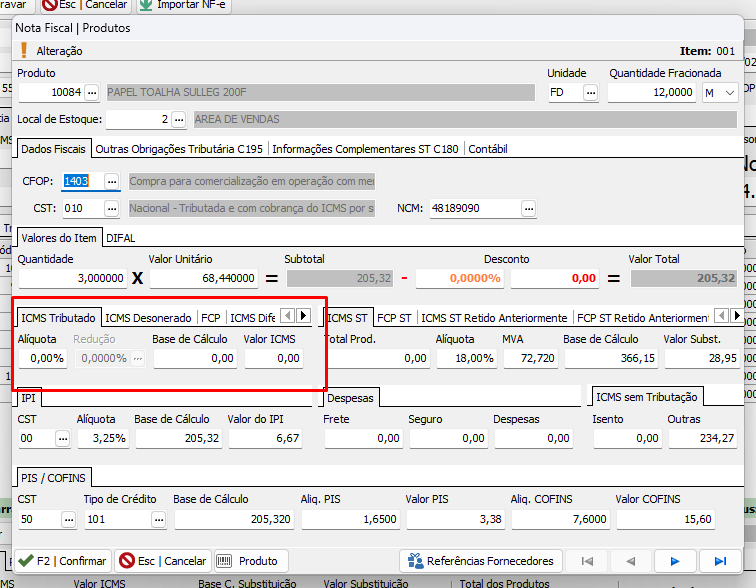Open Referências Fornecedores
The width and height of the screenshot is (756, 588).
pos(481,561)
